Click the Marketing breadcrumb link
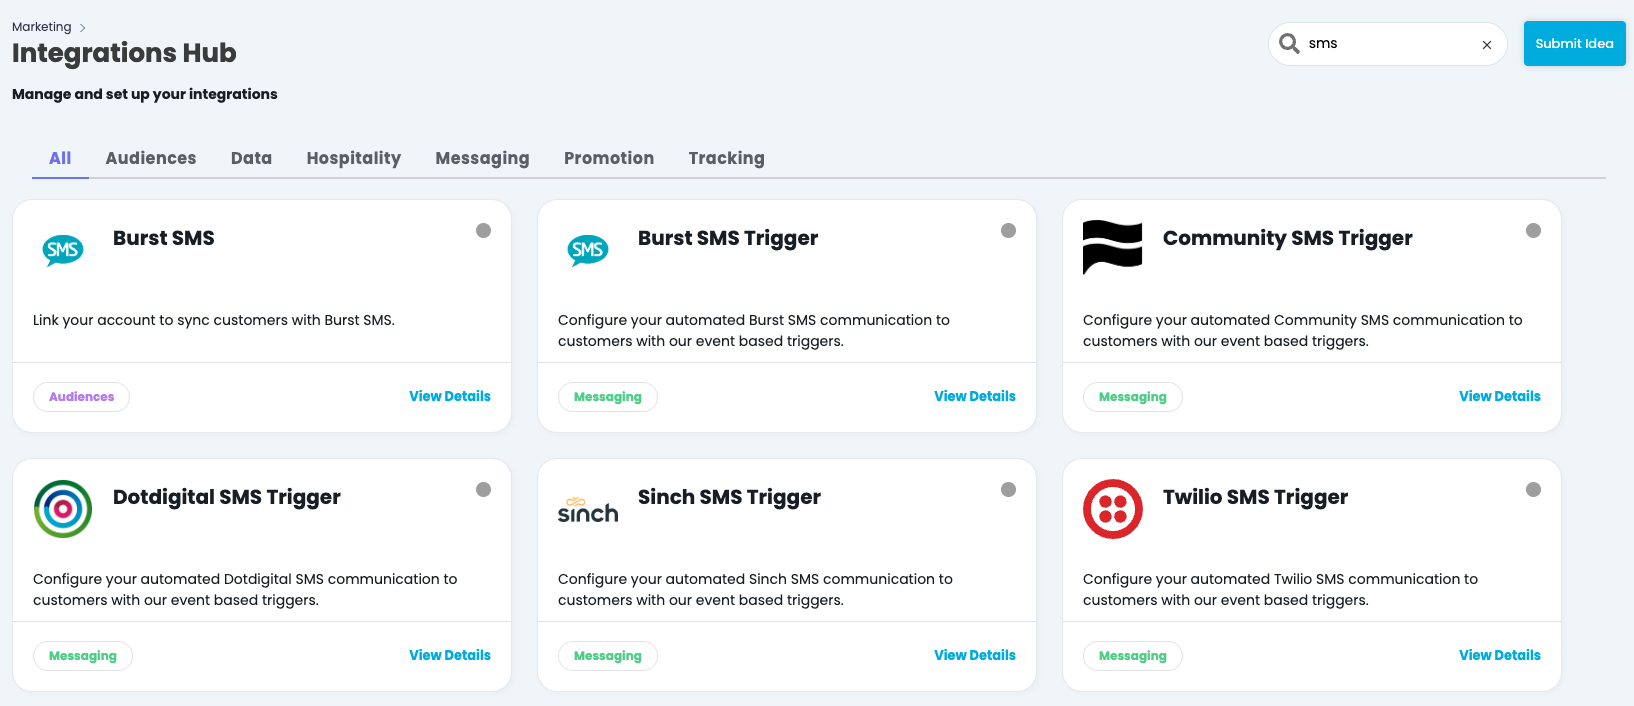Screen dimensions: 1634x706 (x=42, y=27)
